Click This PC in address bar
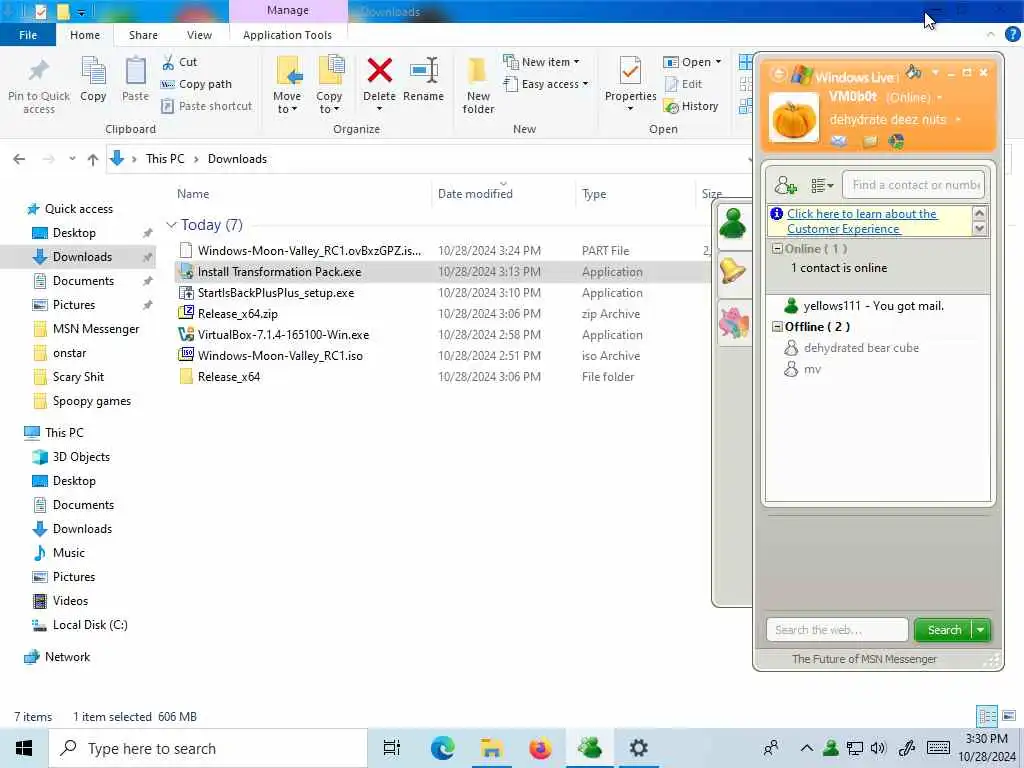This screenshot has height=768, width=1024. pyautogui.click(x=165, y=159)
